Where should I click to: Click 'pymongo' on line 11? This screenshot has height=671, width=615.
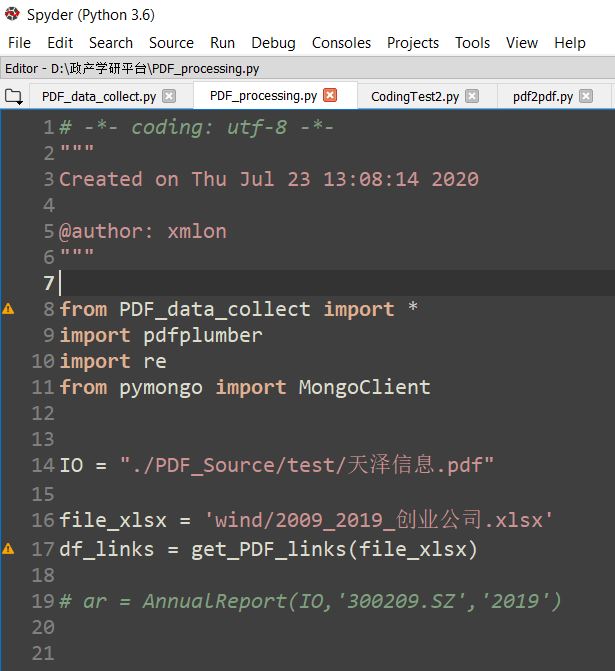(x=161, y=388)
